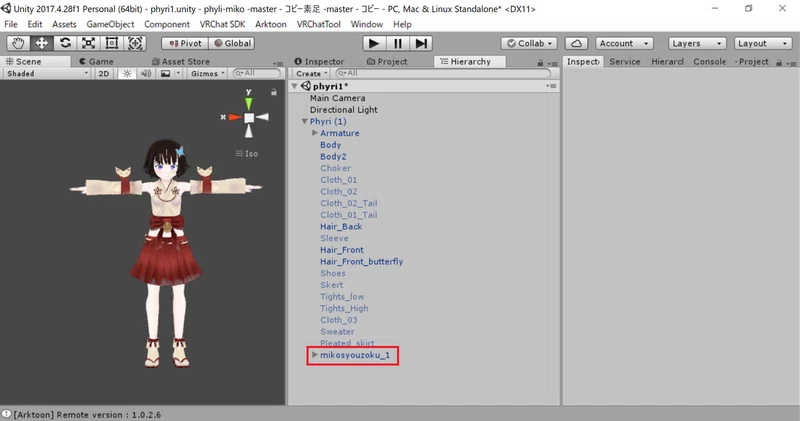Start Play mode

coord(373,43)
